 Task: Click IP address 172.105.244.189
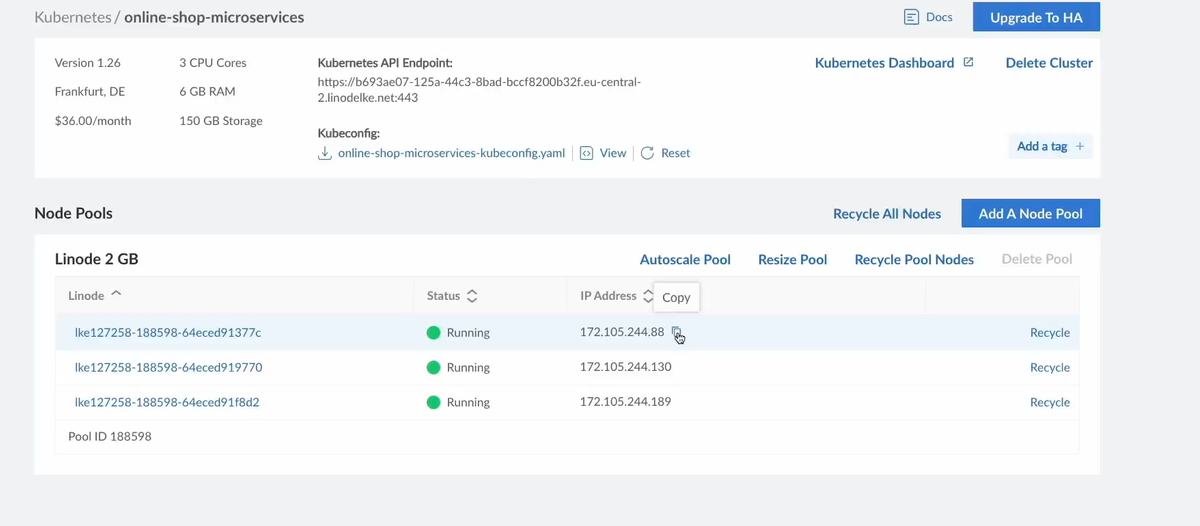tap(625, 402)
